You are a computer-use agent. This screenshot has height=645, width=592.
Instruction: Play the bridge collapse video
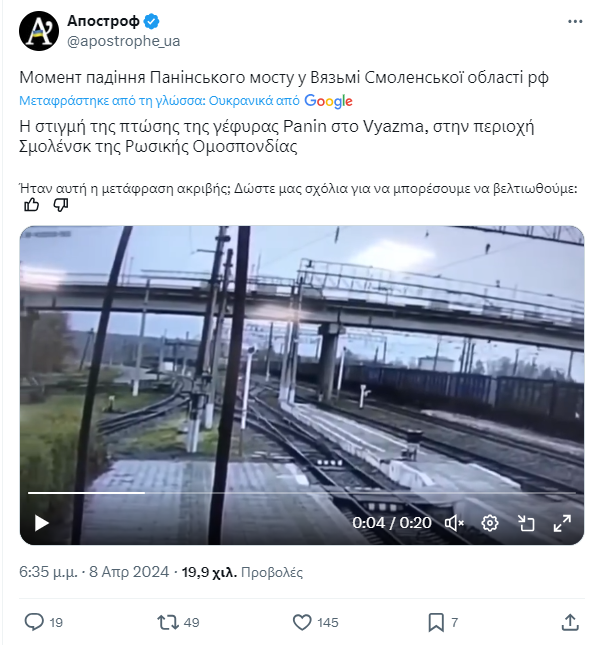click(42, 523)
